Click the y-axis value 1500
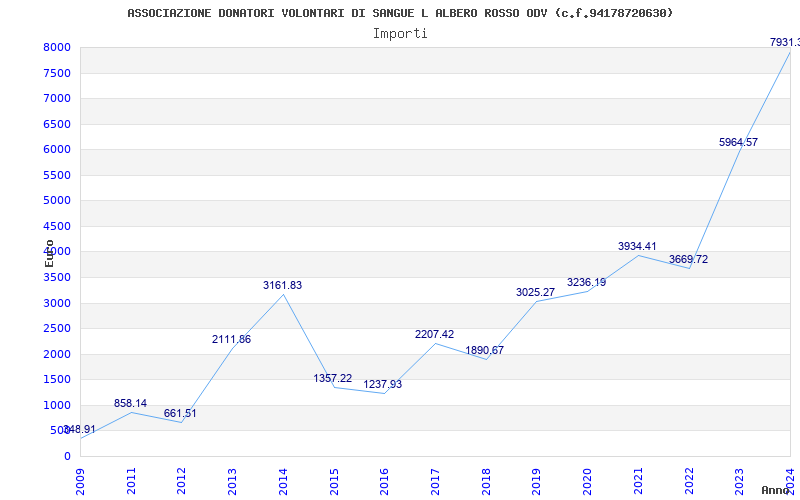 [57, 380]
